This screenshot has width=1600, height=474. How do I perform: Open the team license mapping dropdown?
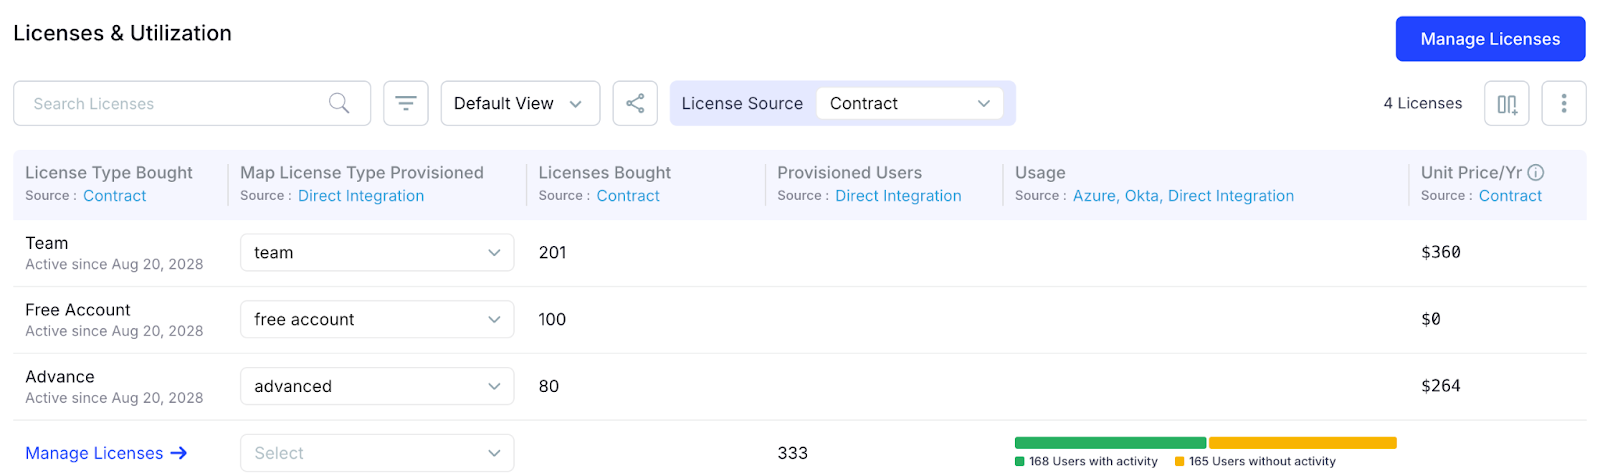(x=377, y=252)
